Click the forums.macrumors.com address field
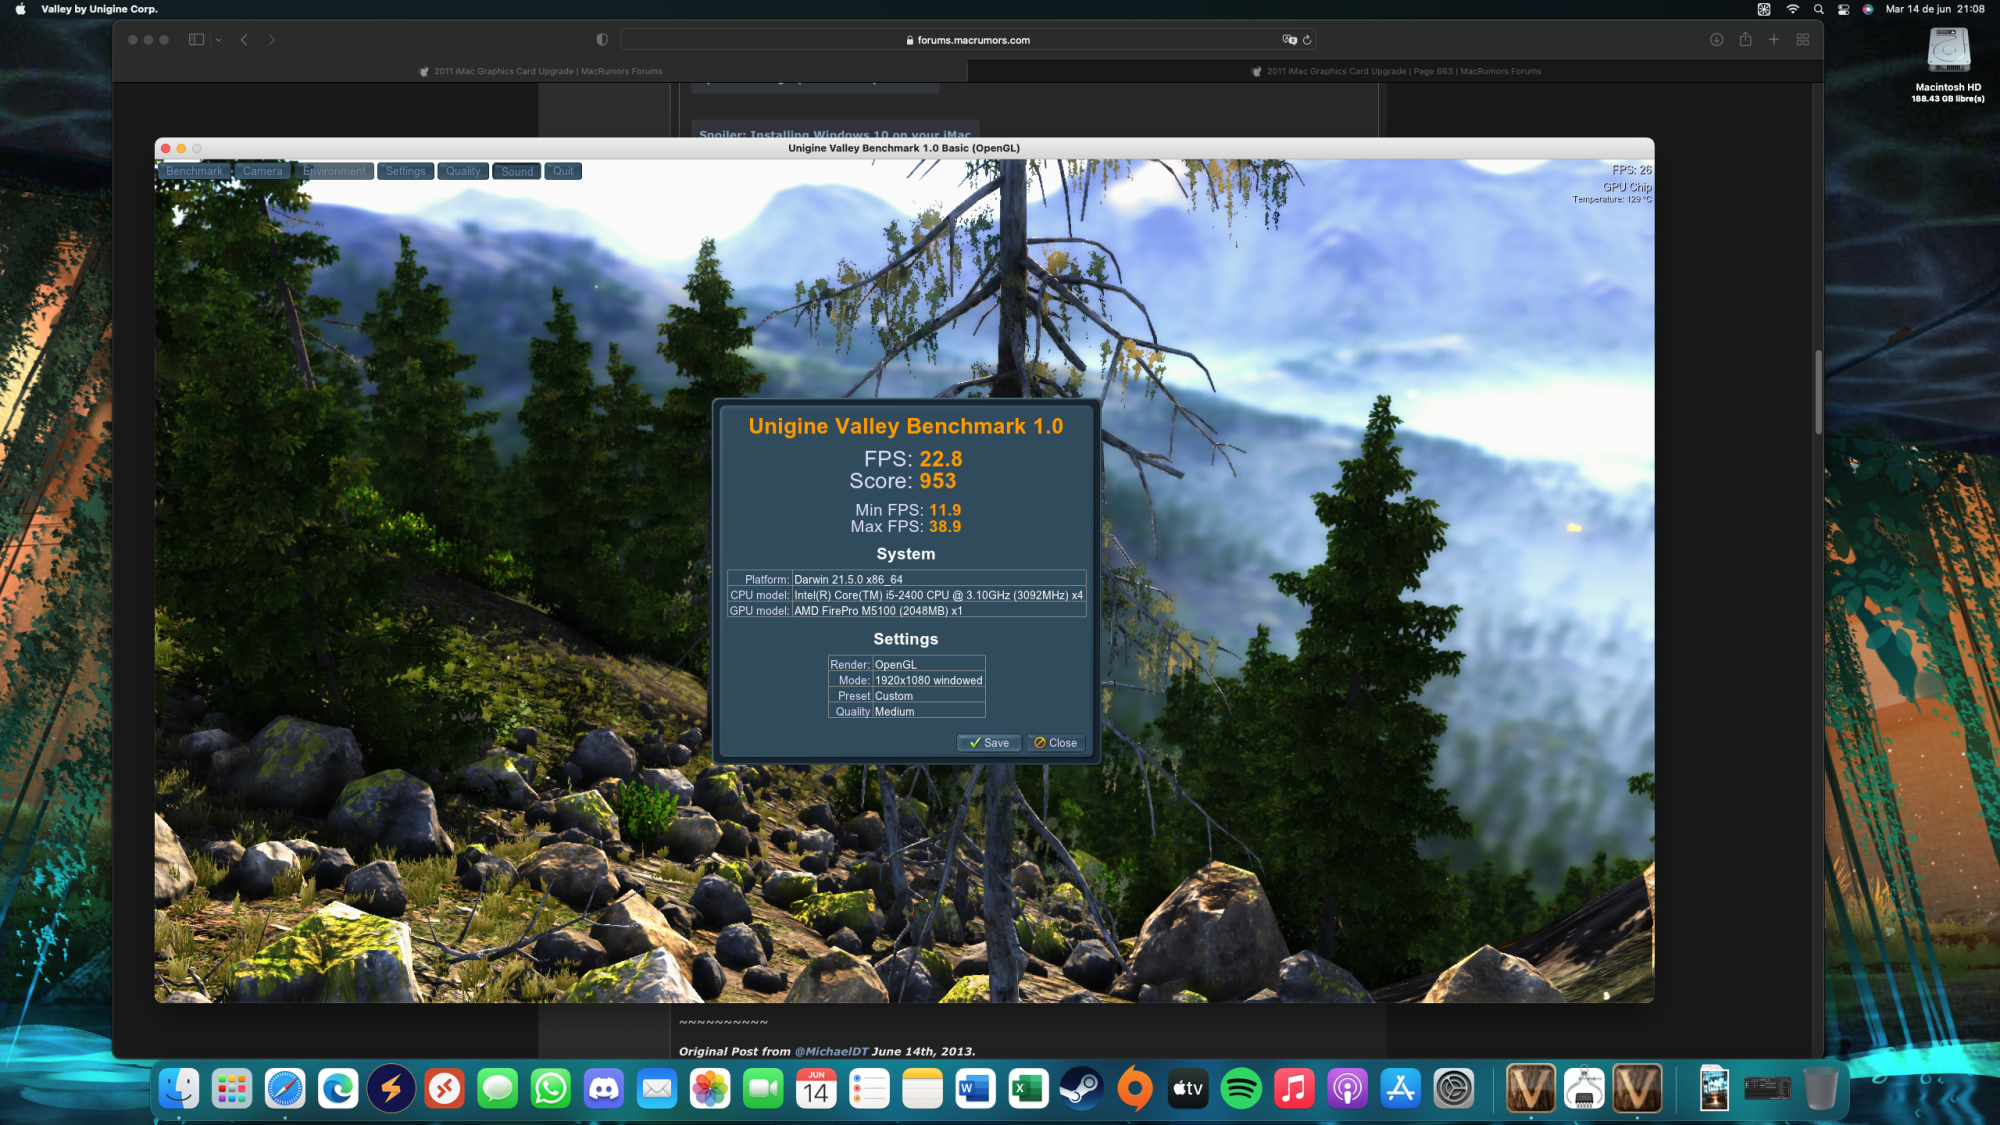Viewport: 2000px width, 1125px height. 967,40
